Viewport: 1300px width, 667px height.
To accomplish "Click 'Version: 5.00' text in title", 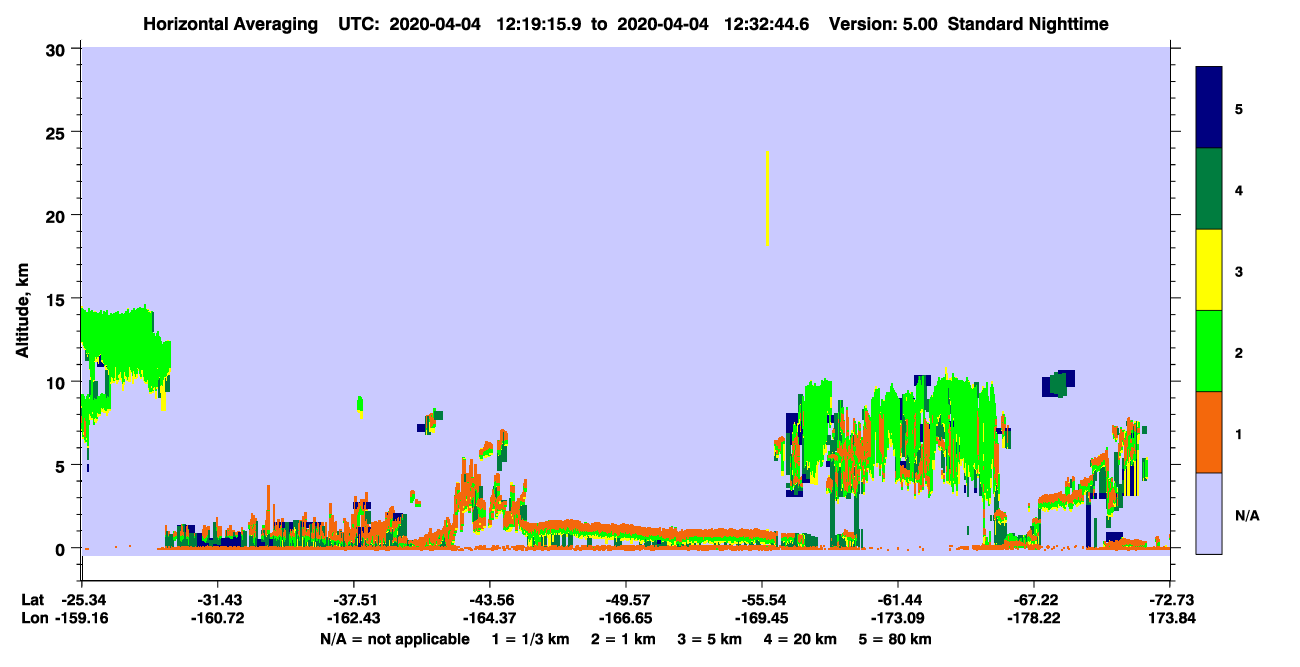I will [883, 23].
